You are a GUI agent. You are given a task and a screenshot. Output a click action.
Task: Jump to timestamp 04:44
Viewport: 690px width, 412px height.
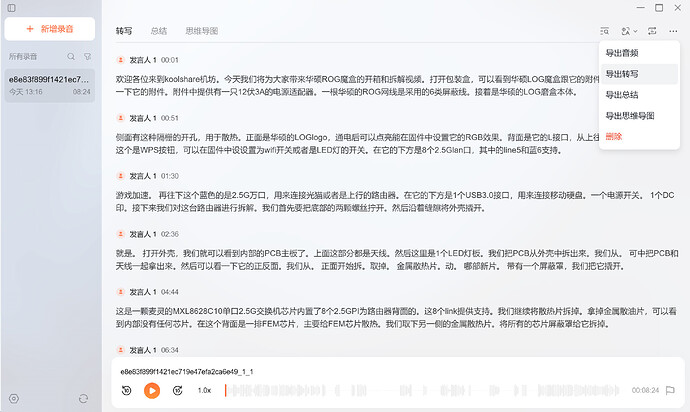(x=169, y=292)
